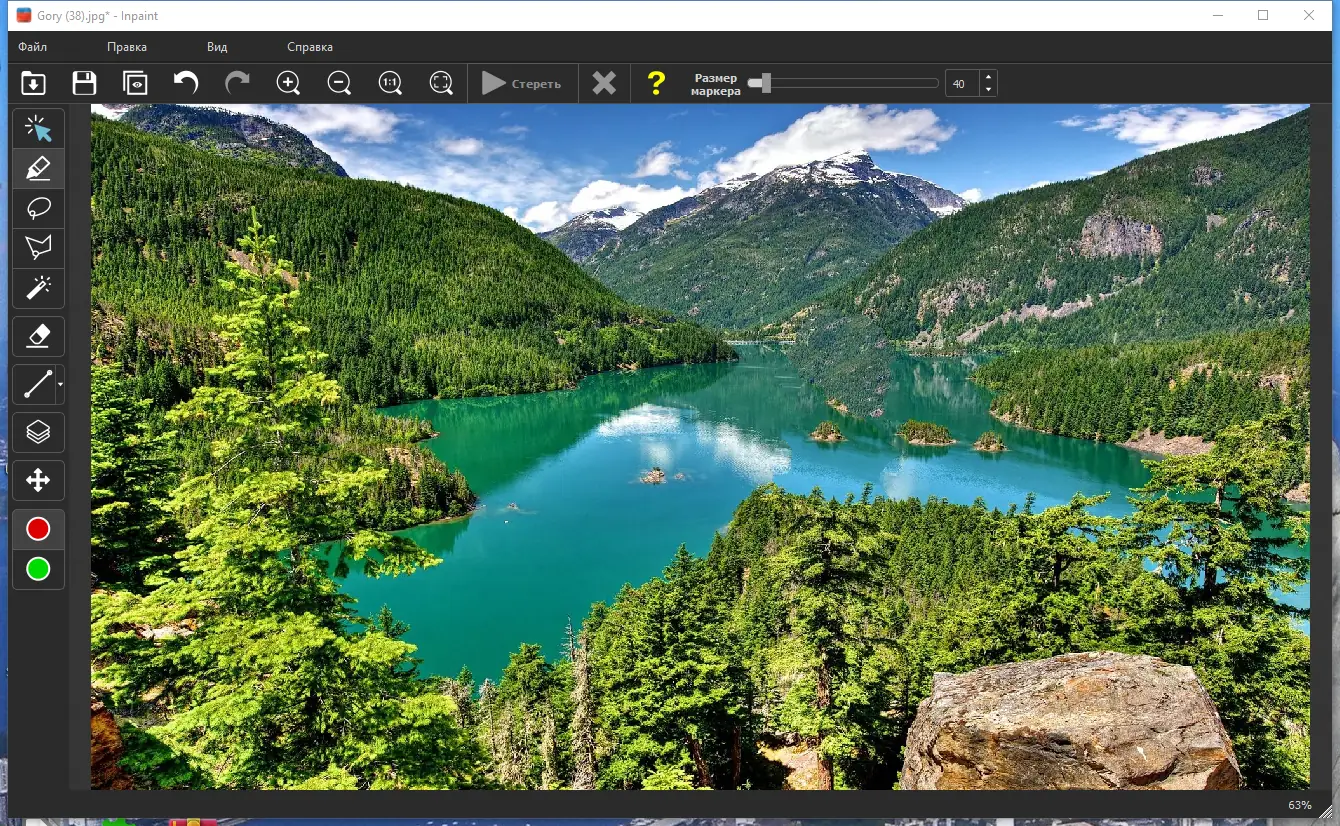Undo the last action
1340x826 pixels.
click(x=186, y=83)
